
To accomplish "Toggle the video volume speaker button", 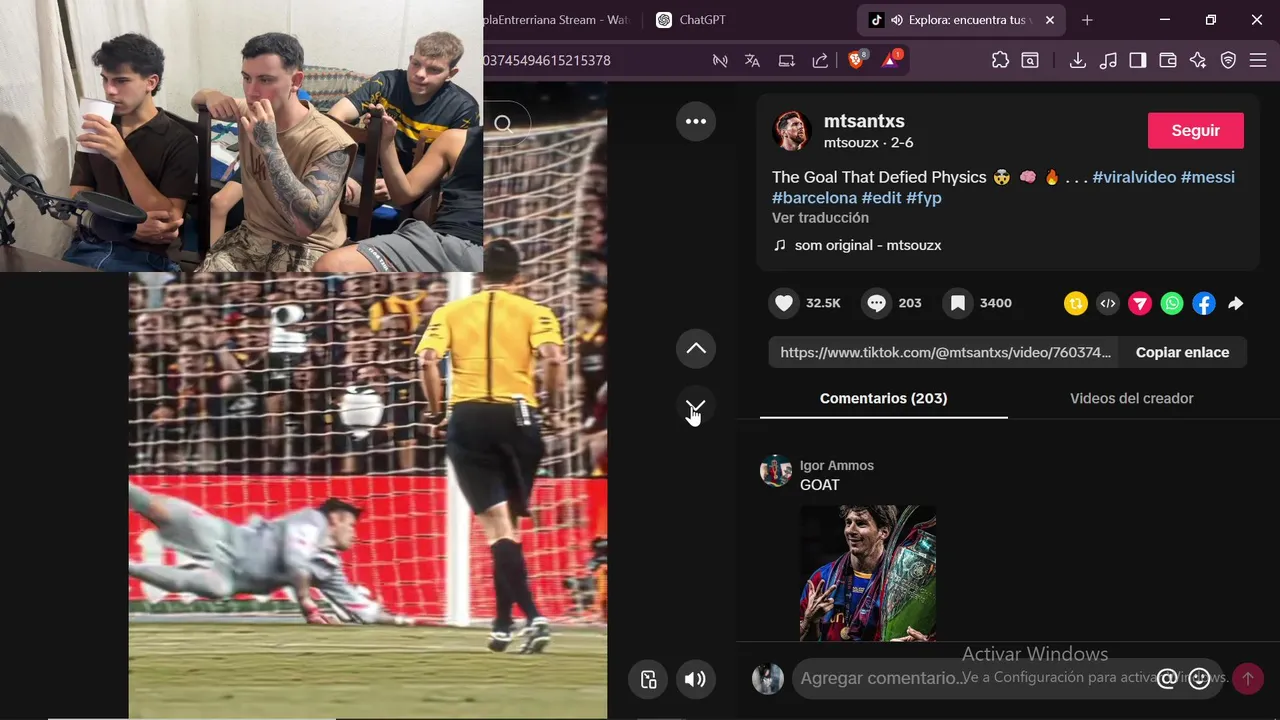I will tap(695, 680).
